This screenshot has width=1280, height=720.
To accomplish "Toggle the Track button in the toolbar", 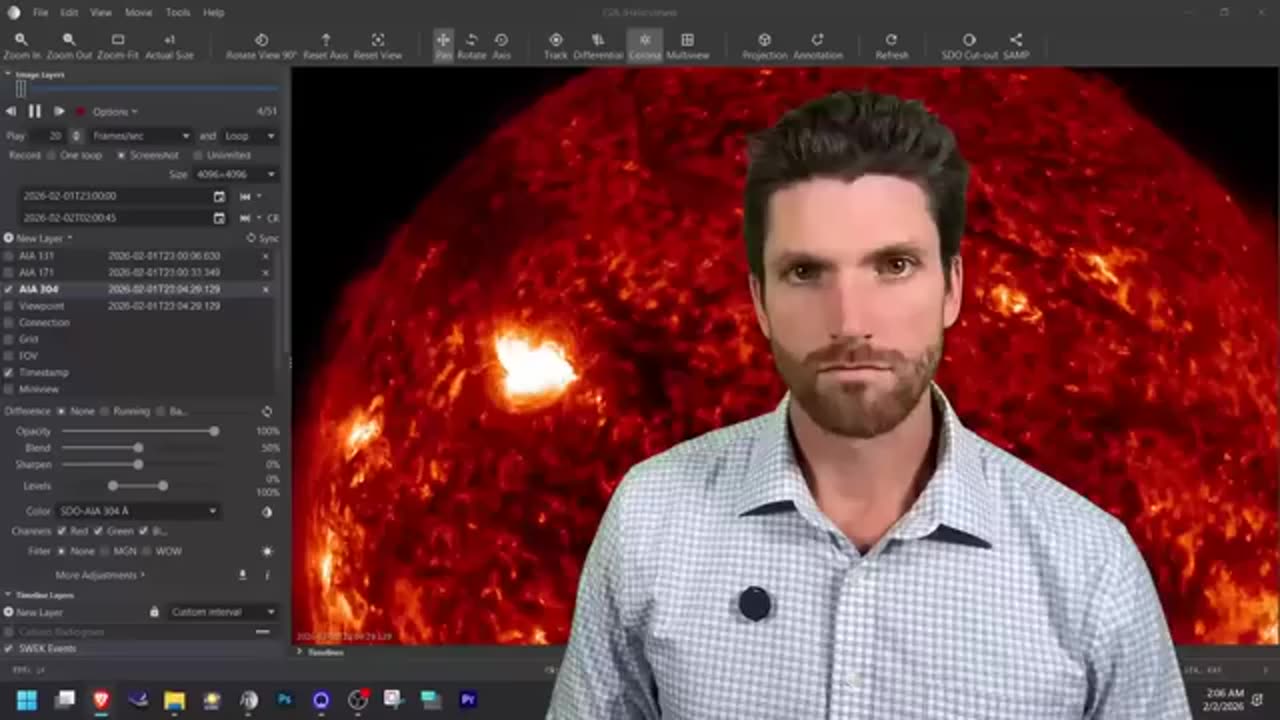I will pos(555,46).
